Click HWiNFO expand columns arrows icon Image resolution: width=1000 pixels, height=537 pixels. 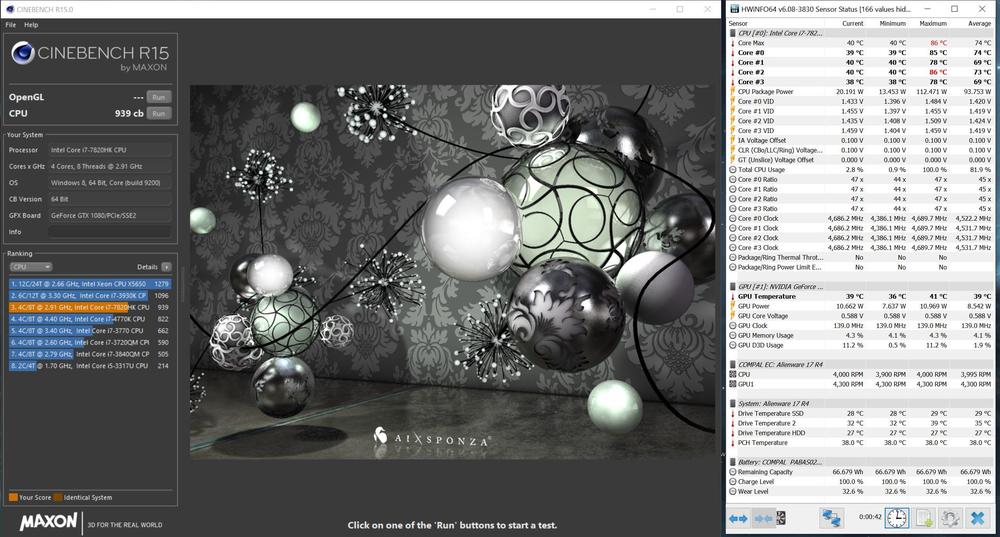[738, 518]
